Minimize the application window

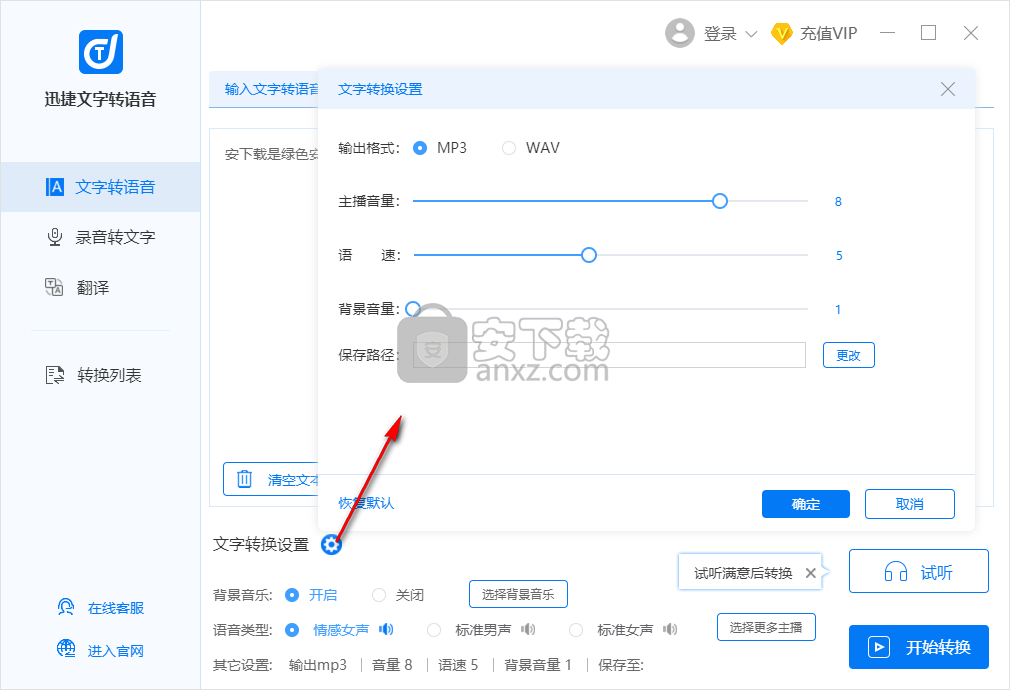[888, 33]
